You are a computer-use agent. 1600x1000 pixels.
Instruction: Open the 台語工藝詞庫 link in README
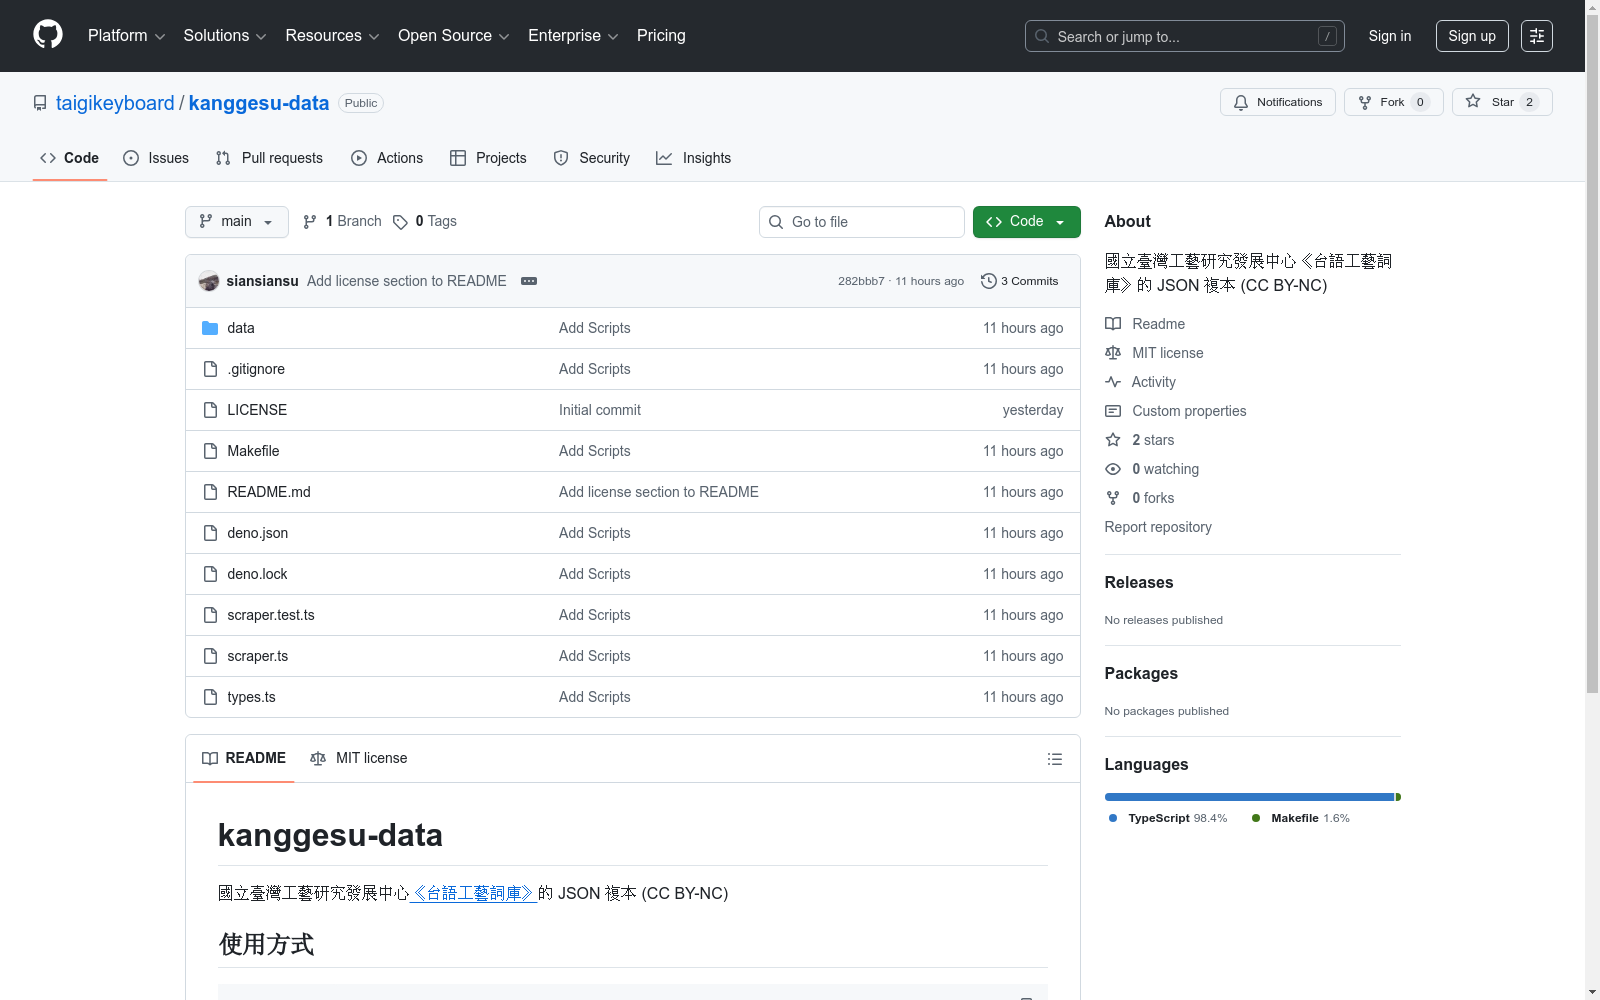474,893
